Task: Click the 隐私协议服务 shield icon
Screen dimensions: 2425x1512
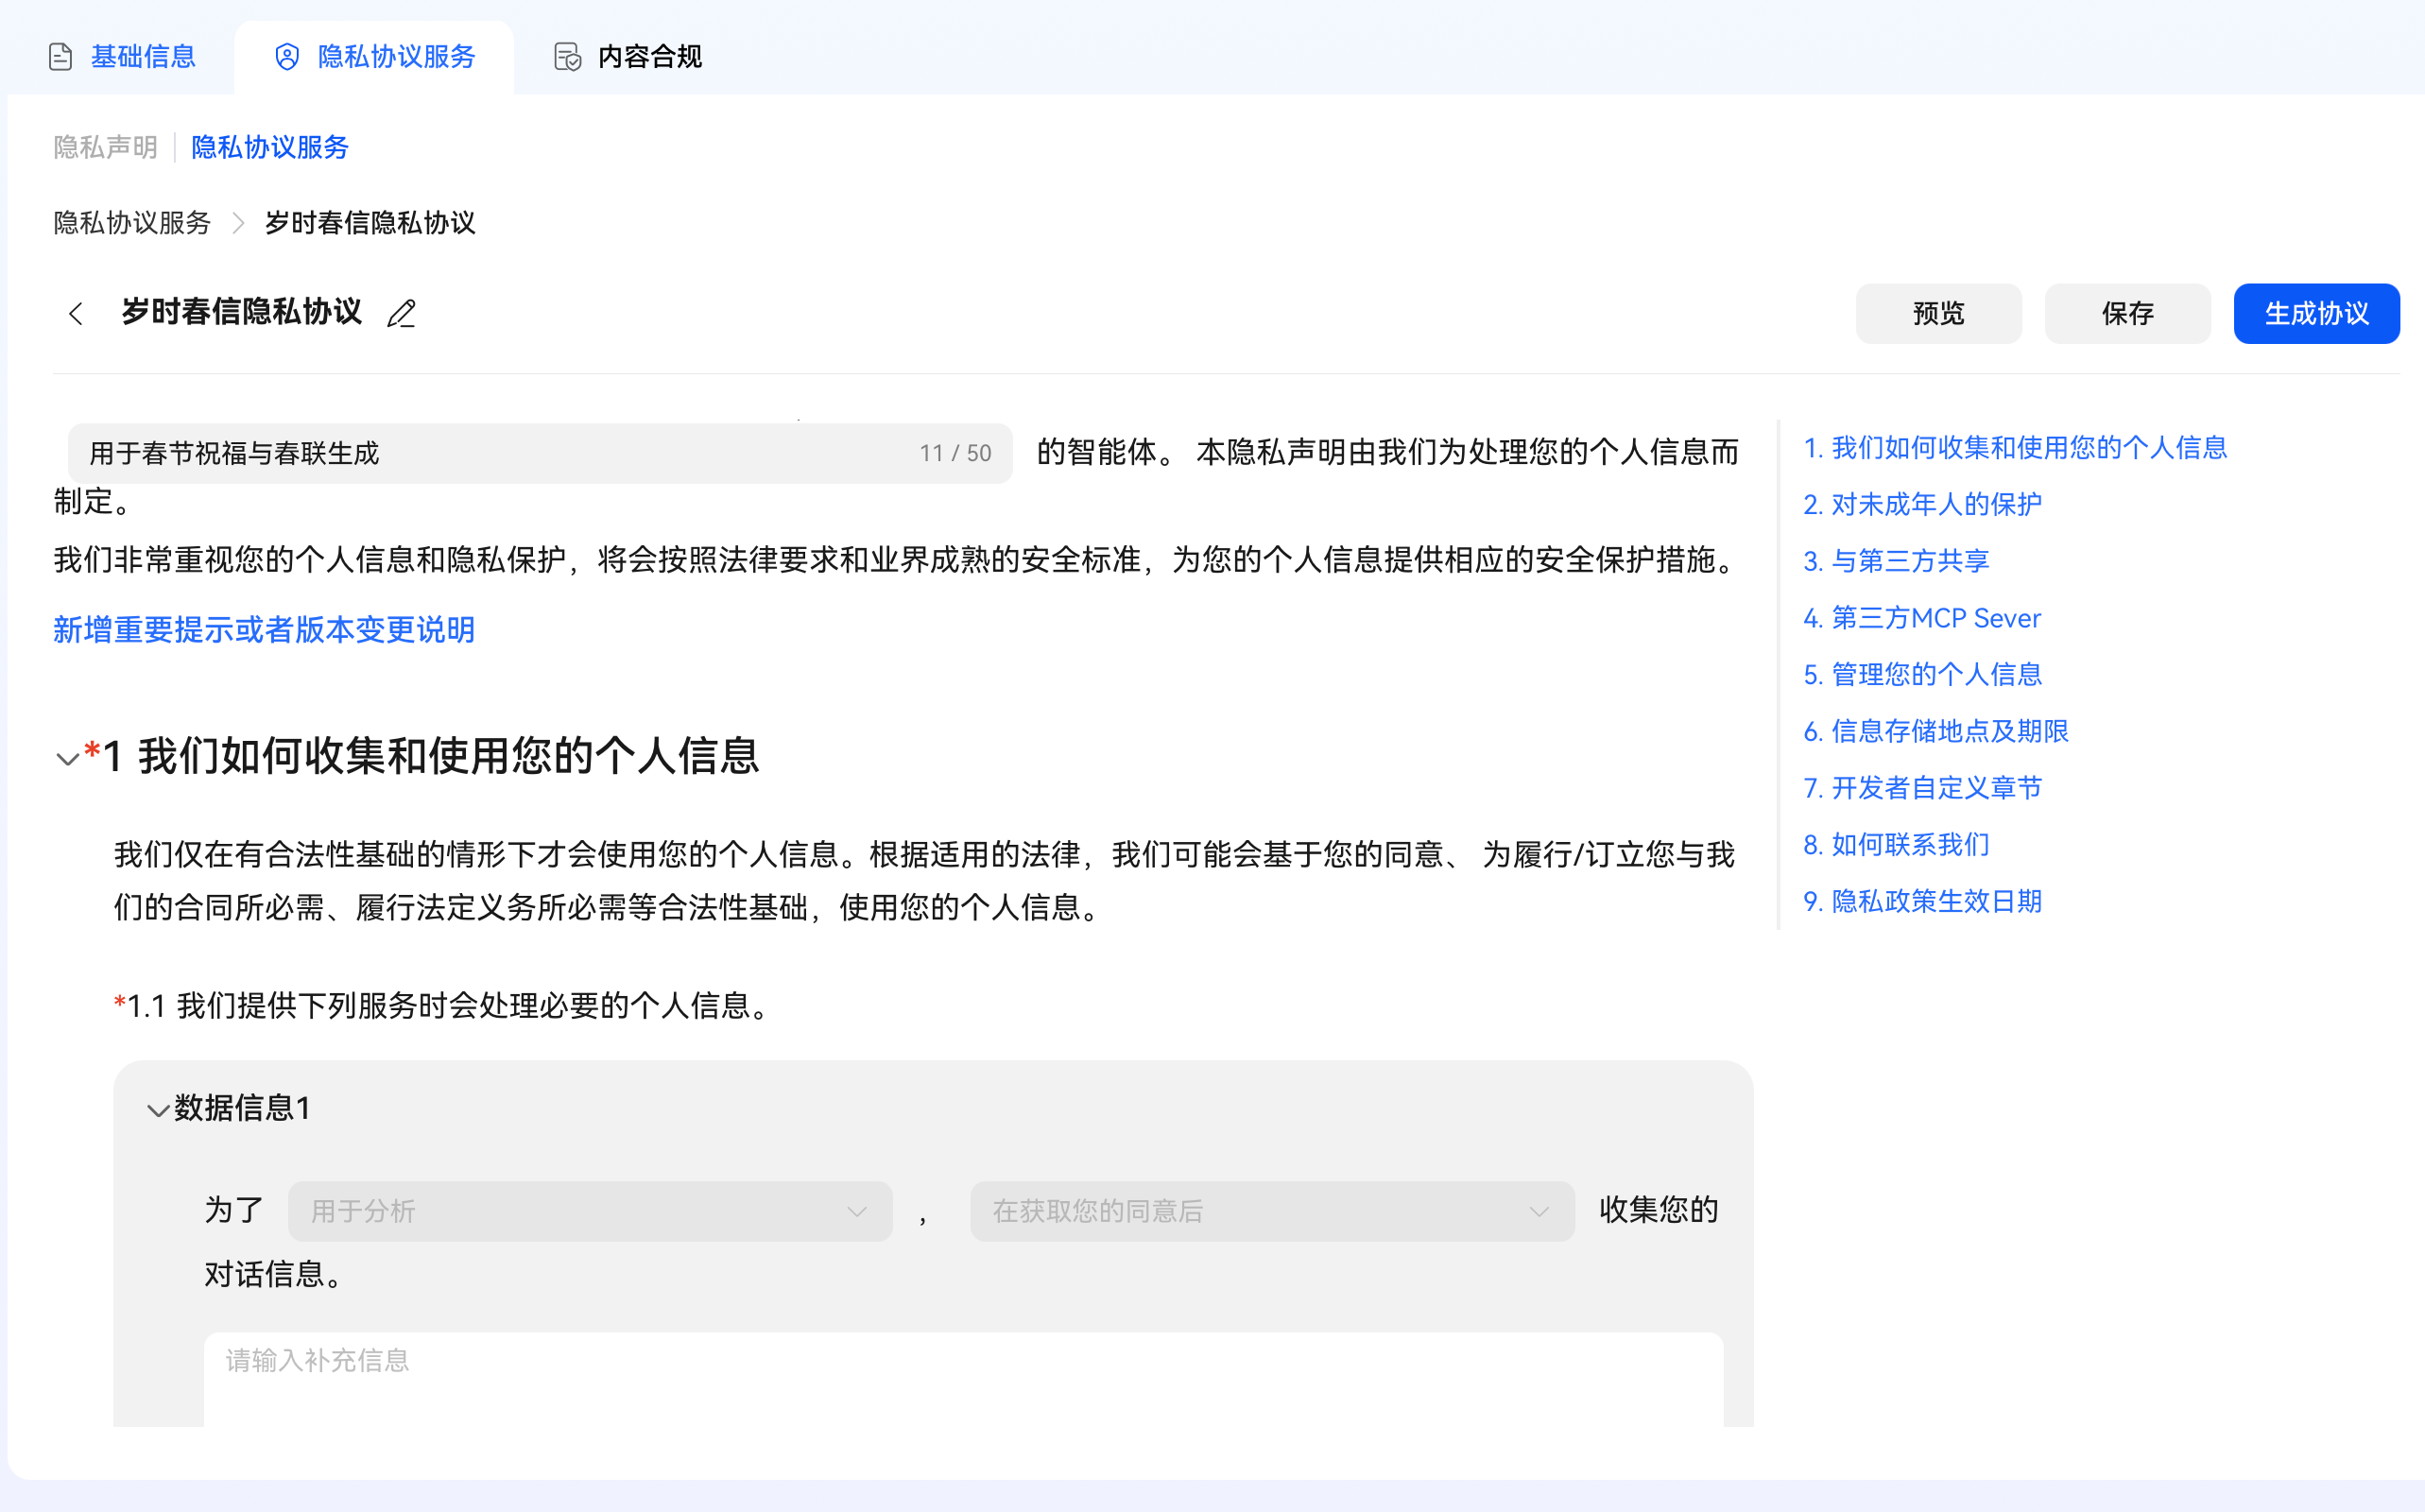Action: (x=287, y=57)
